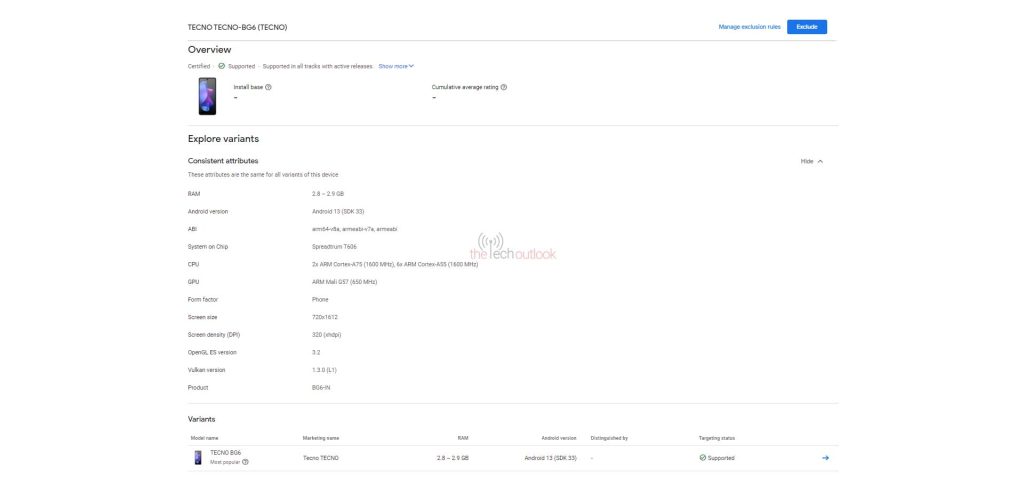Click the Targeting status column header
The width and height of the screenshot is (1024, 491).
(x=717, y=438)
